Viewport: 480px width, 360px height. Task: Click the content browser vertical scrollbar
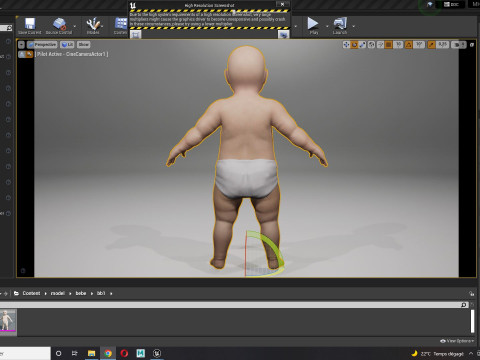472,321
